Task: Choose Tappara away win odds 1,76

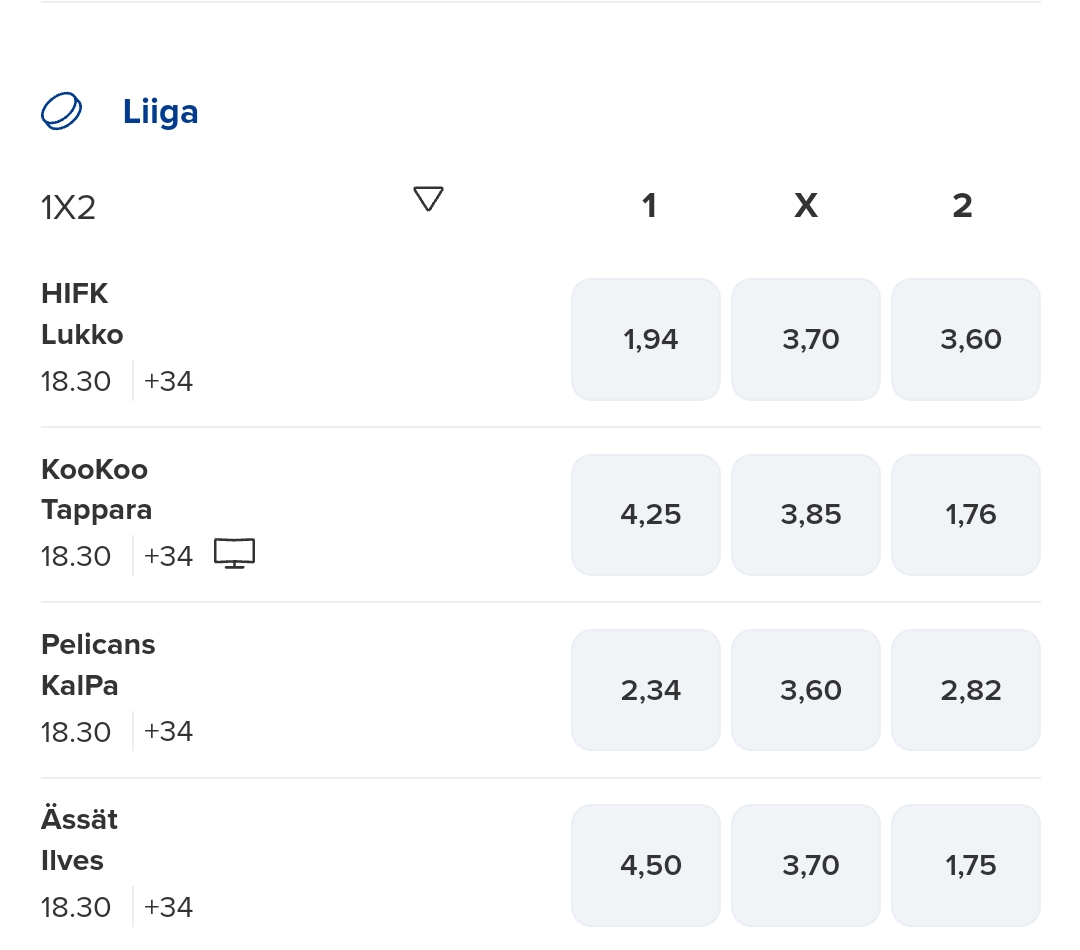Action: pos(966,515)
